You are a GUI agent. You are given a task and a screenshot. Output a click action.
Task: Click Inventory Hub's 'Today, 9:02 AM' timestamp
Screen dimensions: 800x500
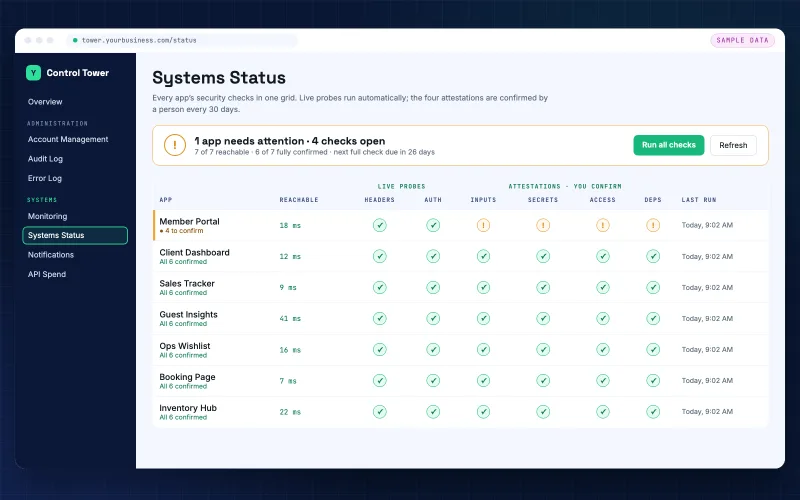707,412
